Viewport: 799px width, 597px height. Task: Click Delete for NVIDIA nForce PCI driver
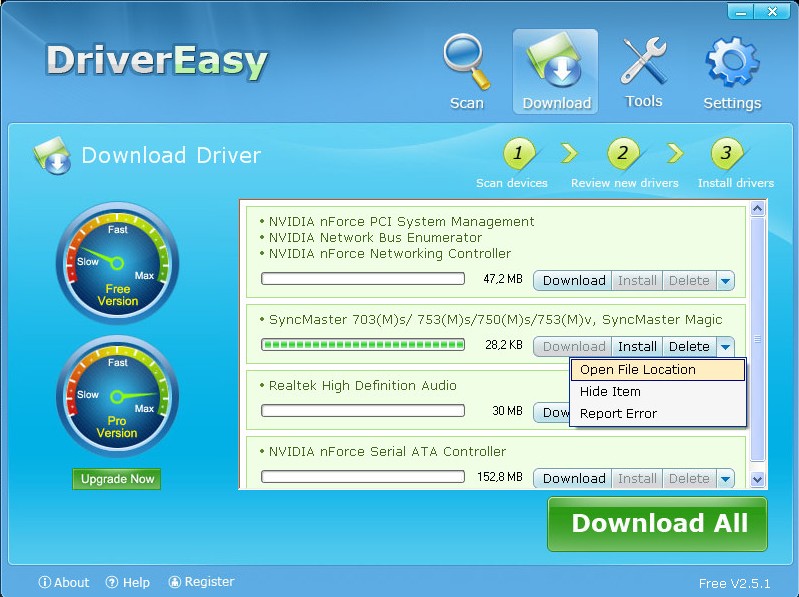pyautogui.click(x=689, y=281)
